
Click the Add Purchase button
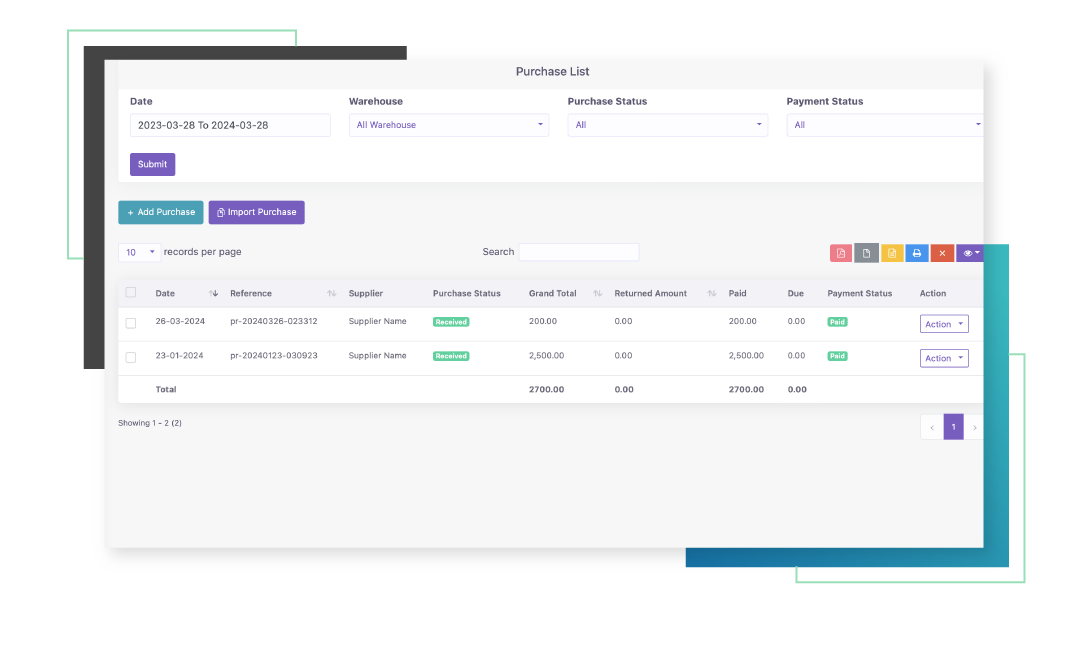pos(161,212)
